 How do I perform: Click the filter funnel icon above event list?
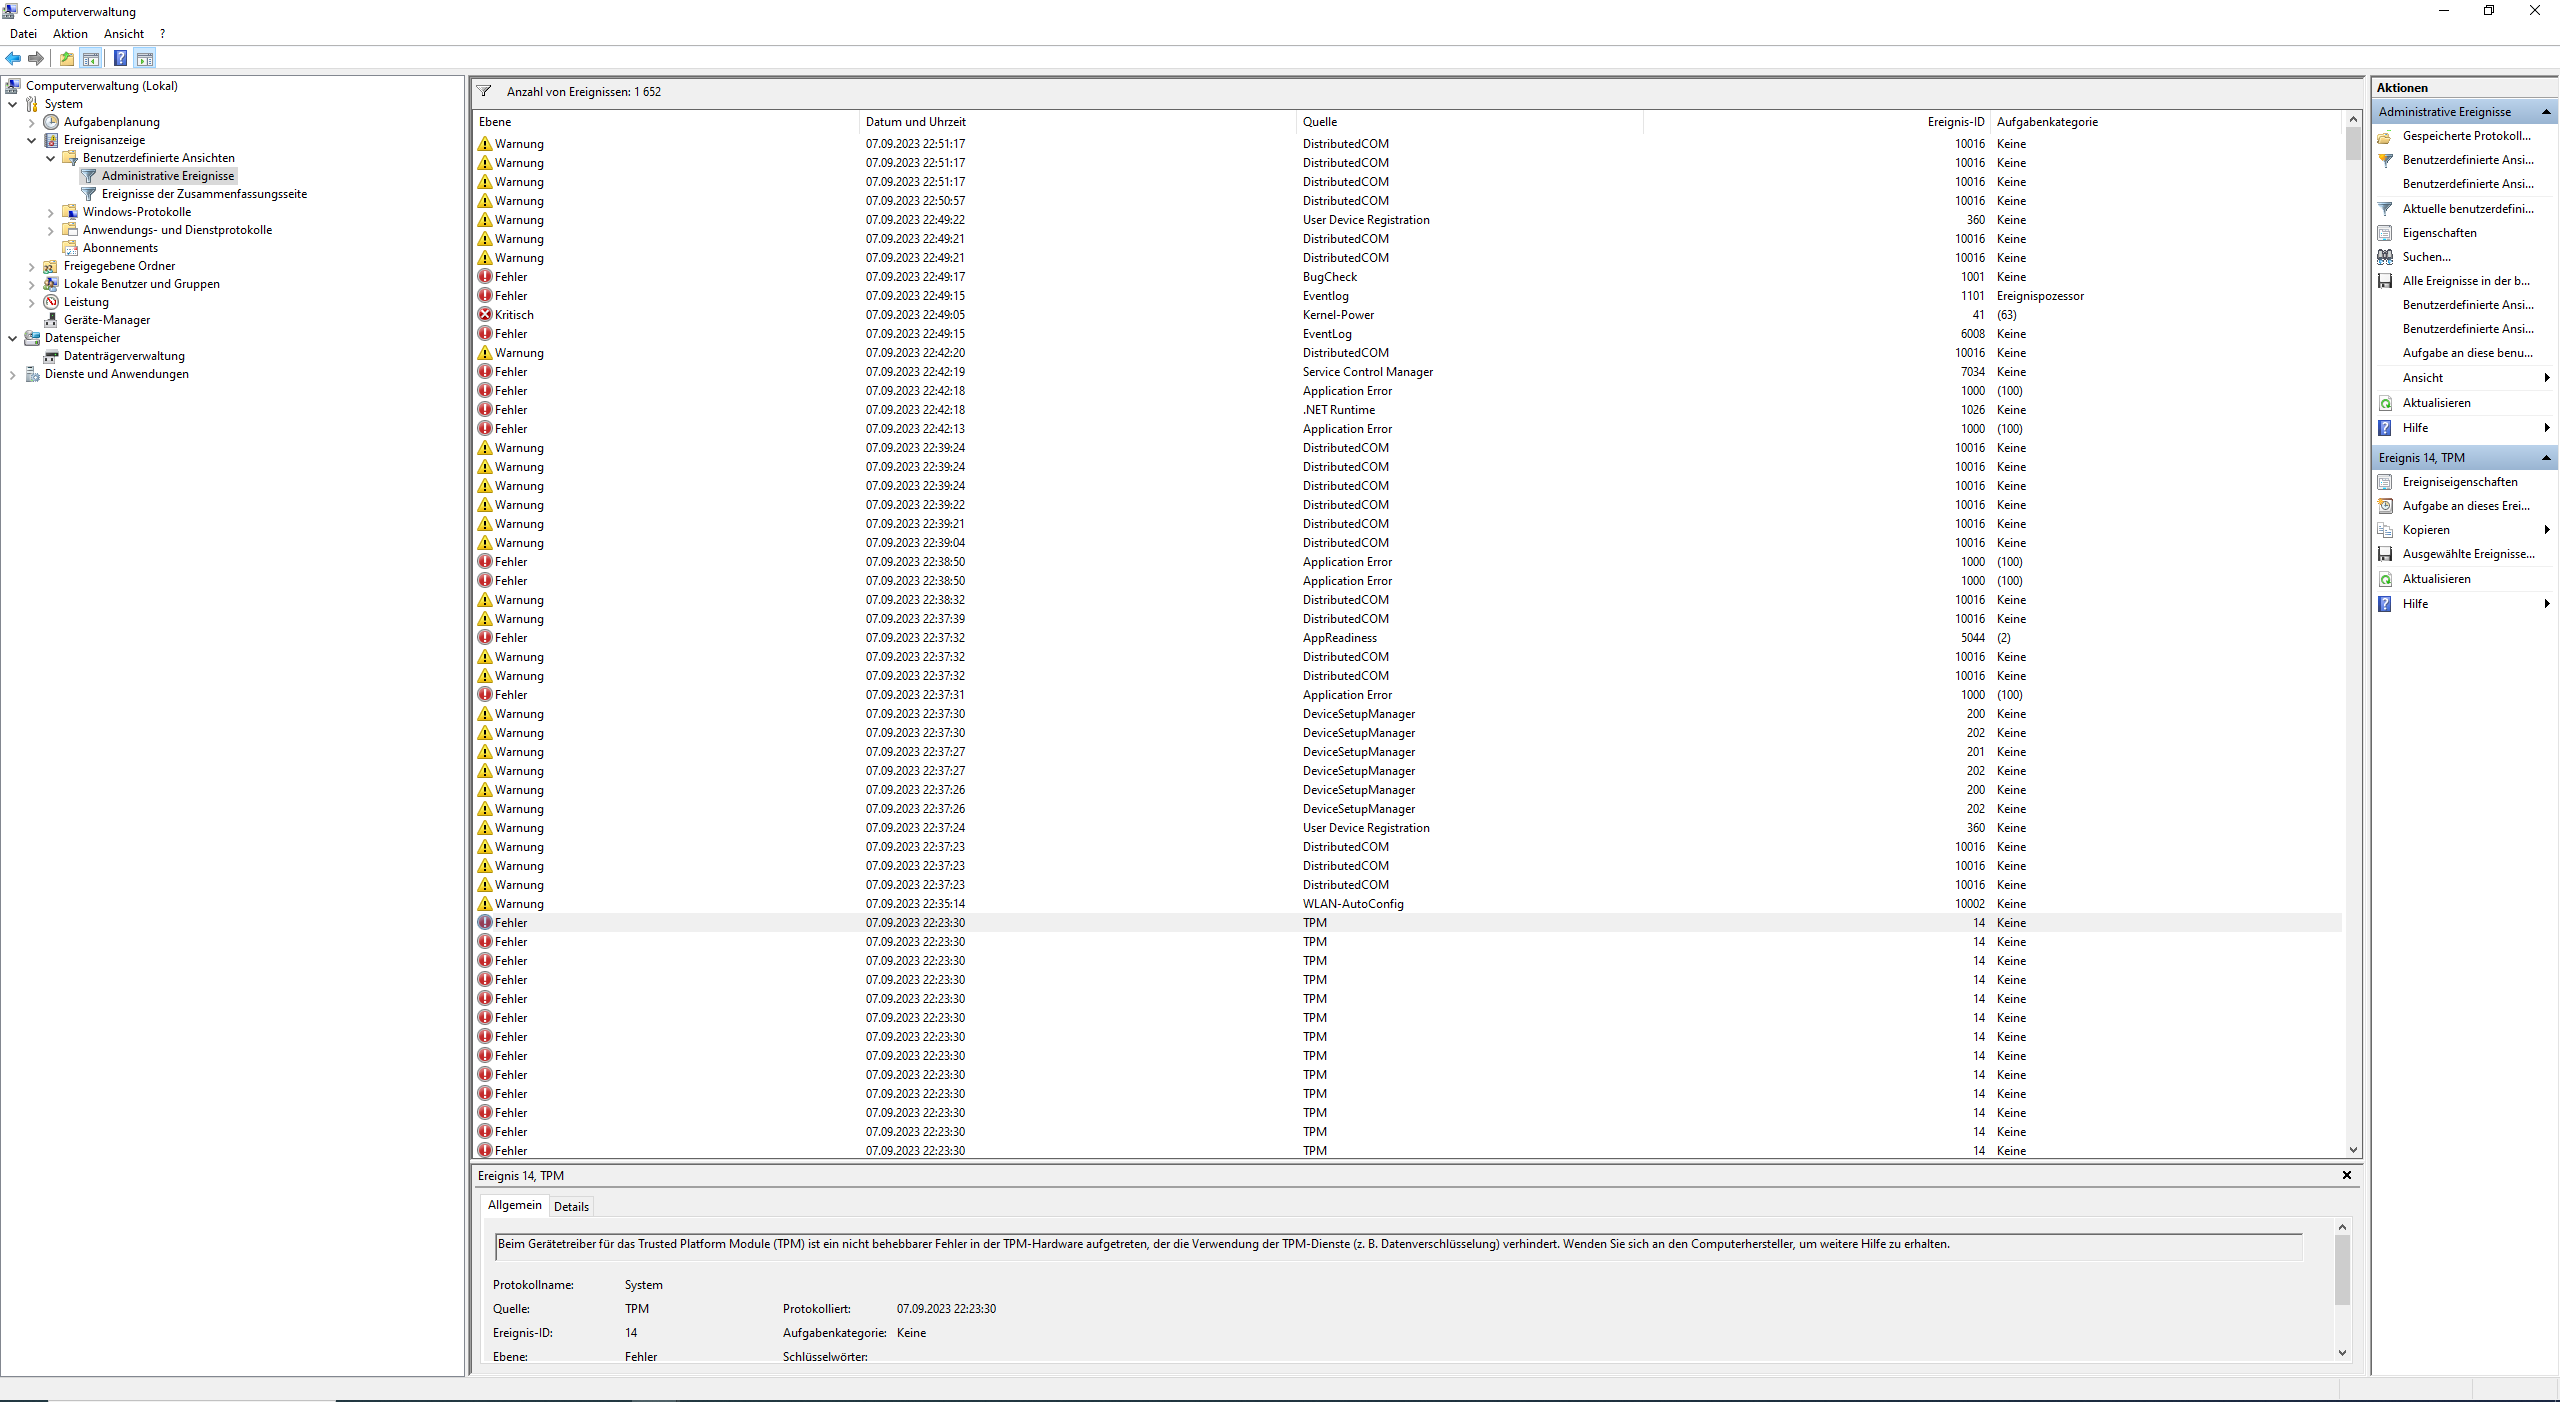click(x=484, y=91)
